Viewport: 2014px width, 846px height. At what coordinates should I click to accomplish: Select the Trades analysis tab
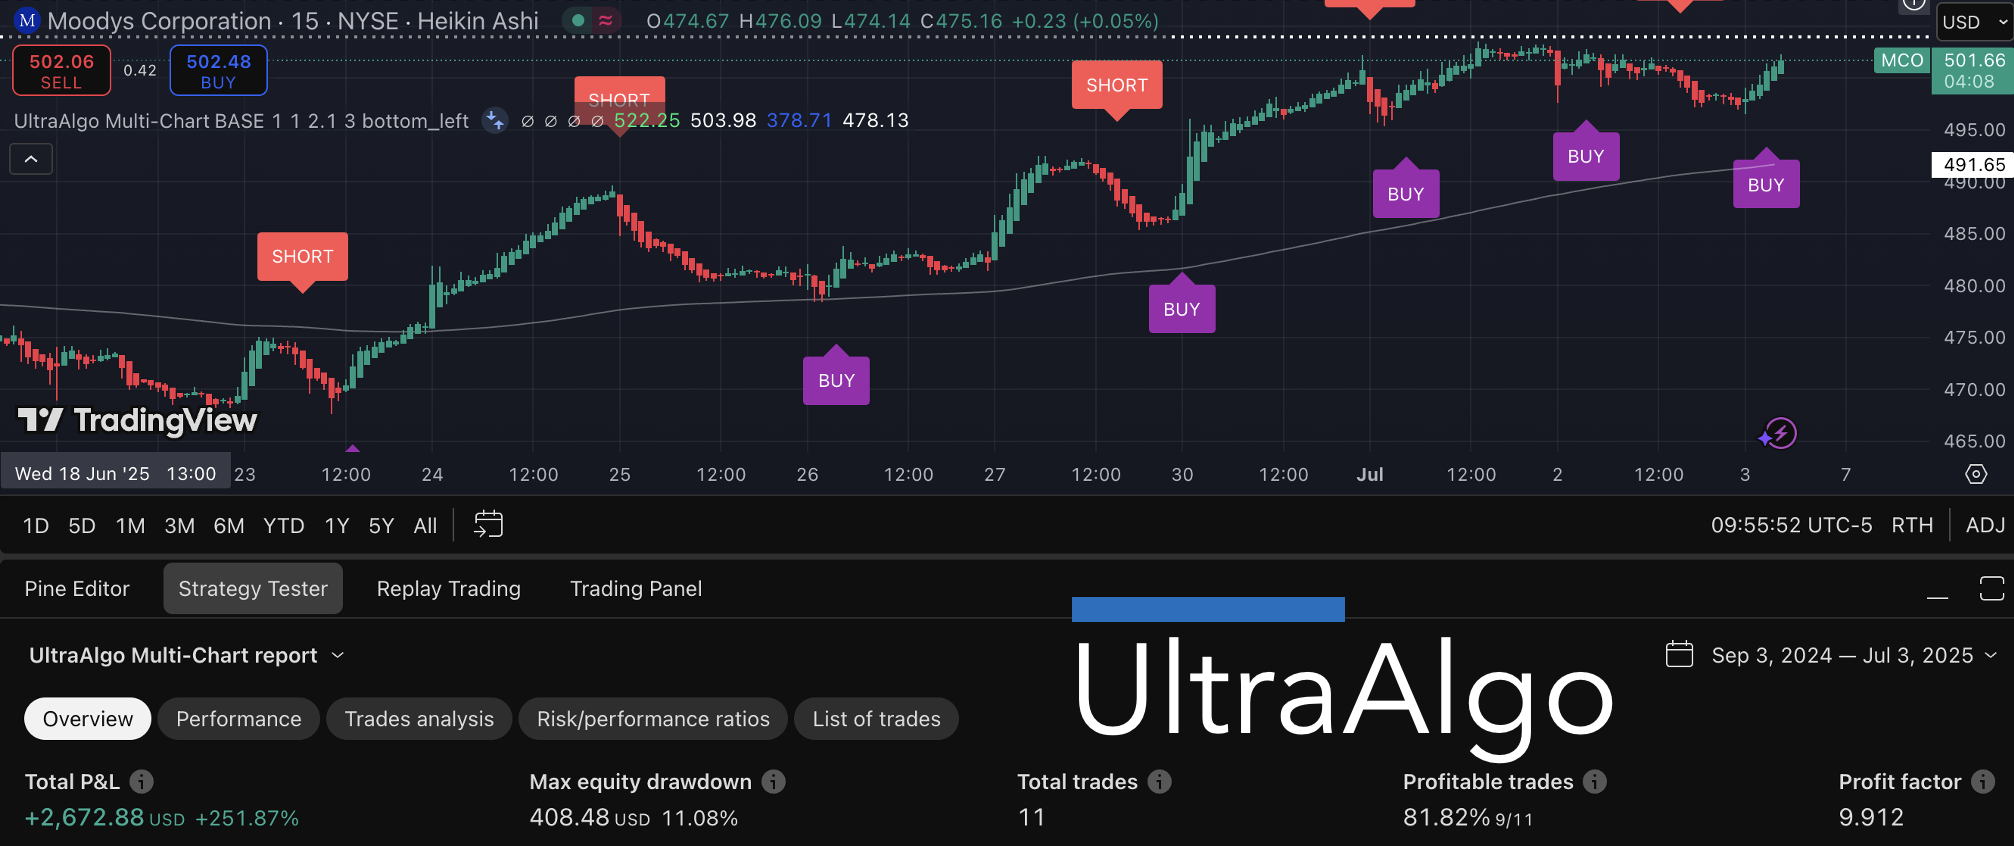[419, 719]
